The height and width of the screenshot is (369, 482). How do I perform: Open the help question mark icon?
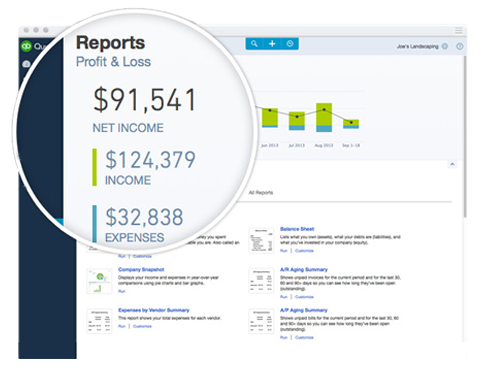click(460, 46)
